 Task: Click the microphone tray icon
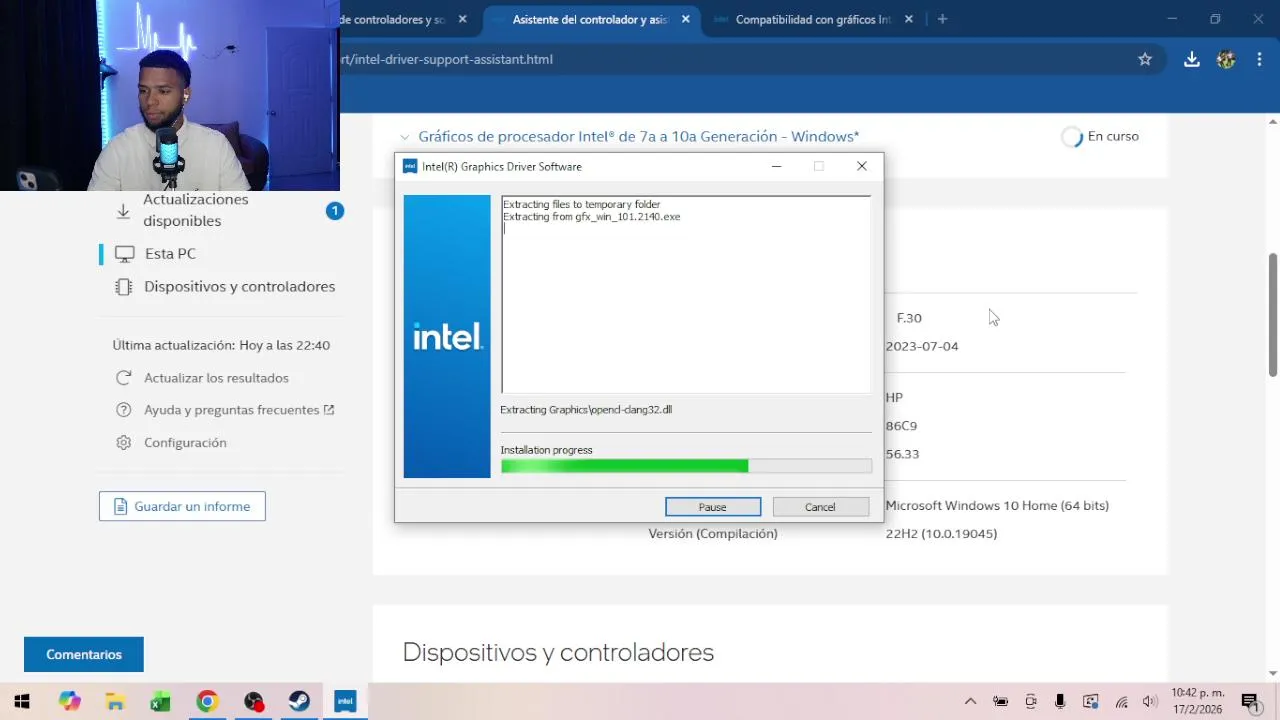tap(1060, 702)
